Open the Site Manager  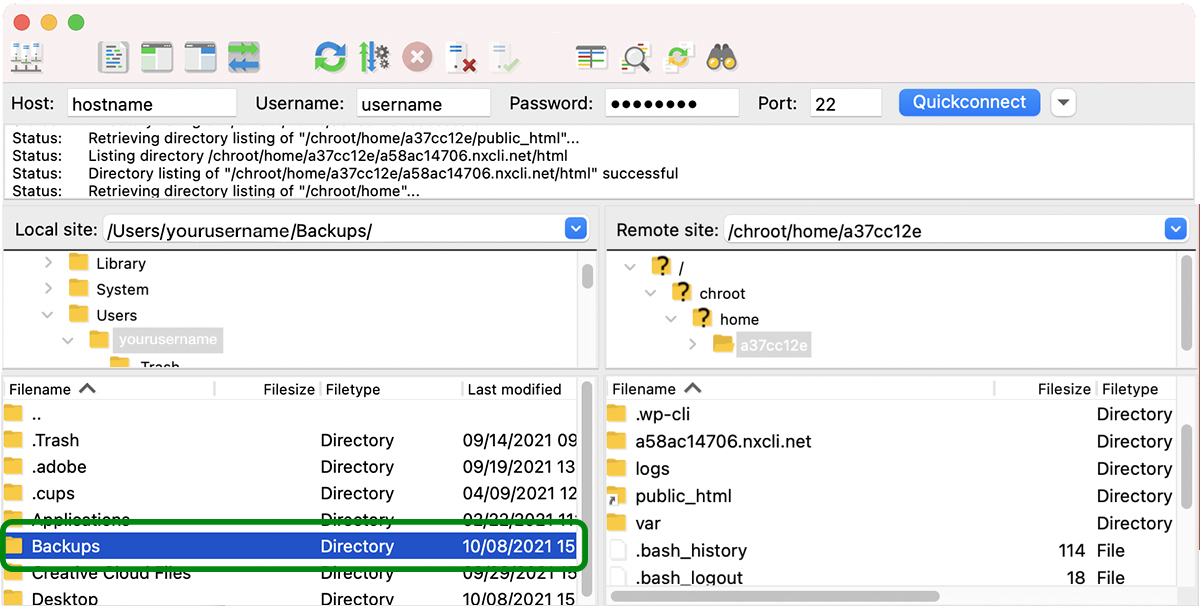[26, 57]
